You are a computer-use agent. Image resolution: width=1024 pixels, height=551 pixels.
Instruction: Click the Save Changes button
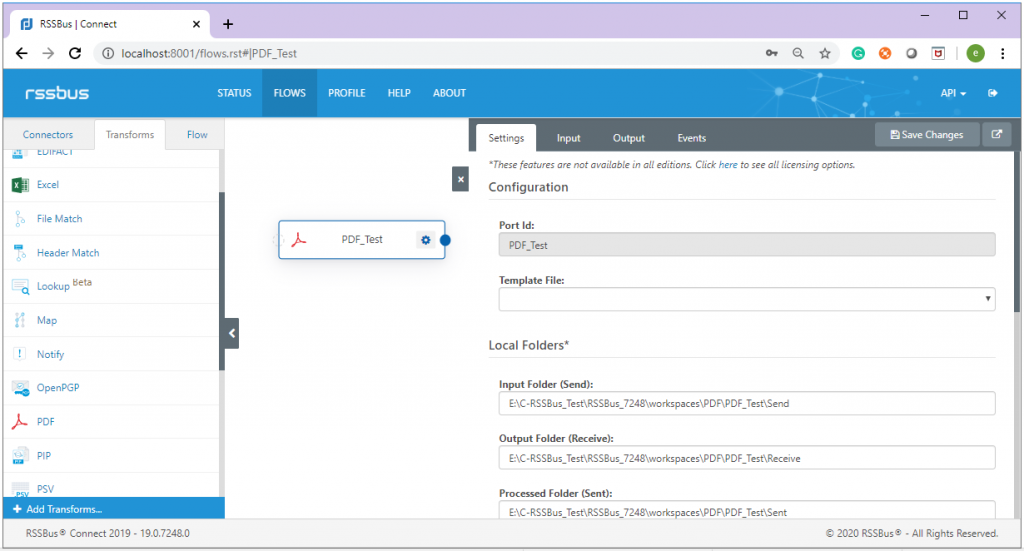(x=927, y=134)
